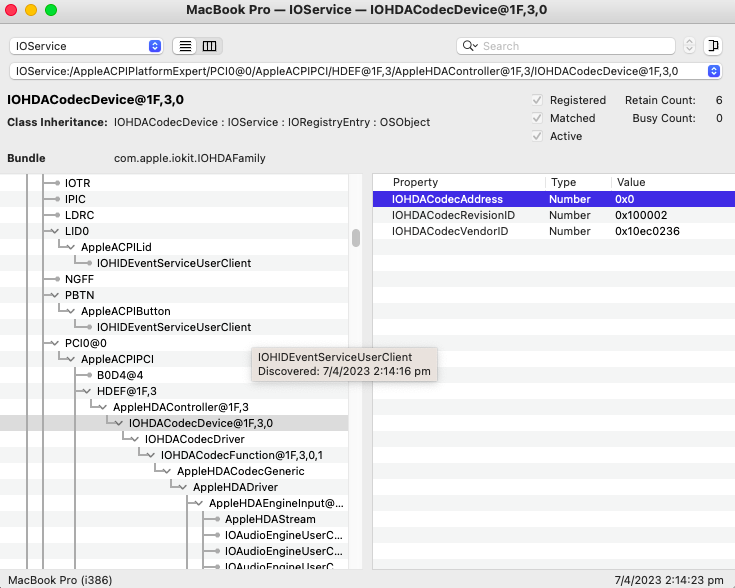Toggle the Matched checkbox
Viewport: 735px width, 588px height.
coord(537,118)
